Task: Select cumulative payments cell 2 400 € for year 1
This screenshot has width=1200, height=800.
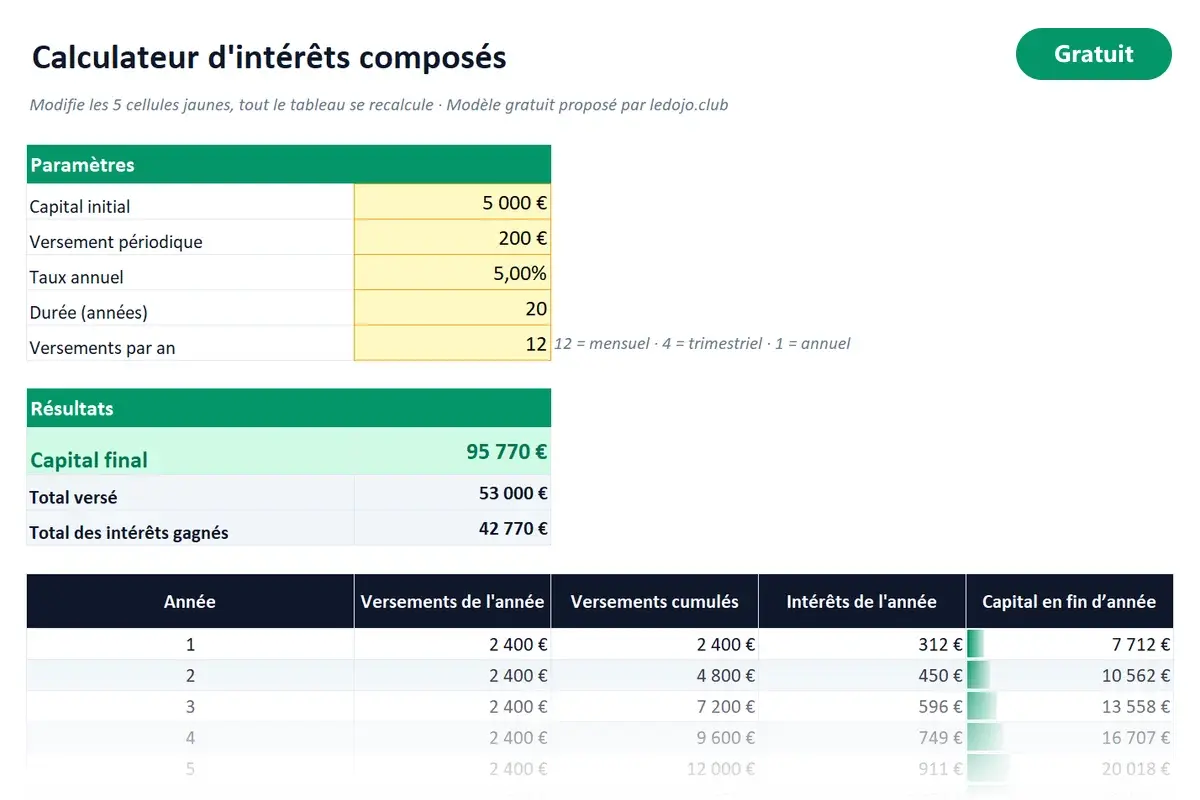Action: pyautogui.click(x=655, y=644)
